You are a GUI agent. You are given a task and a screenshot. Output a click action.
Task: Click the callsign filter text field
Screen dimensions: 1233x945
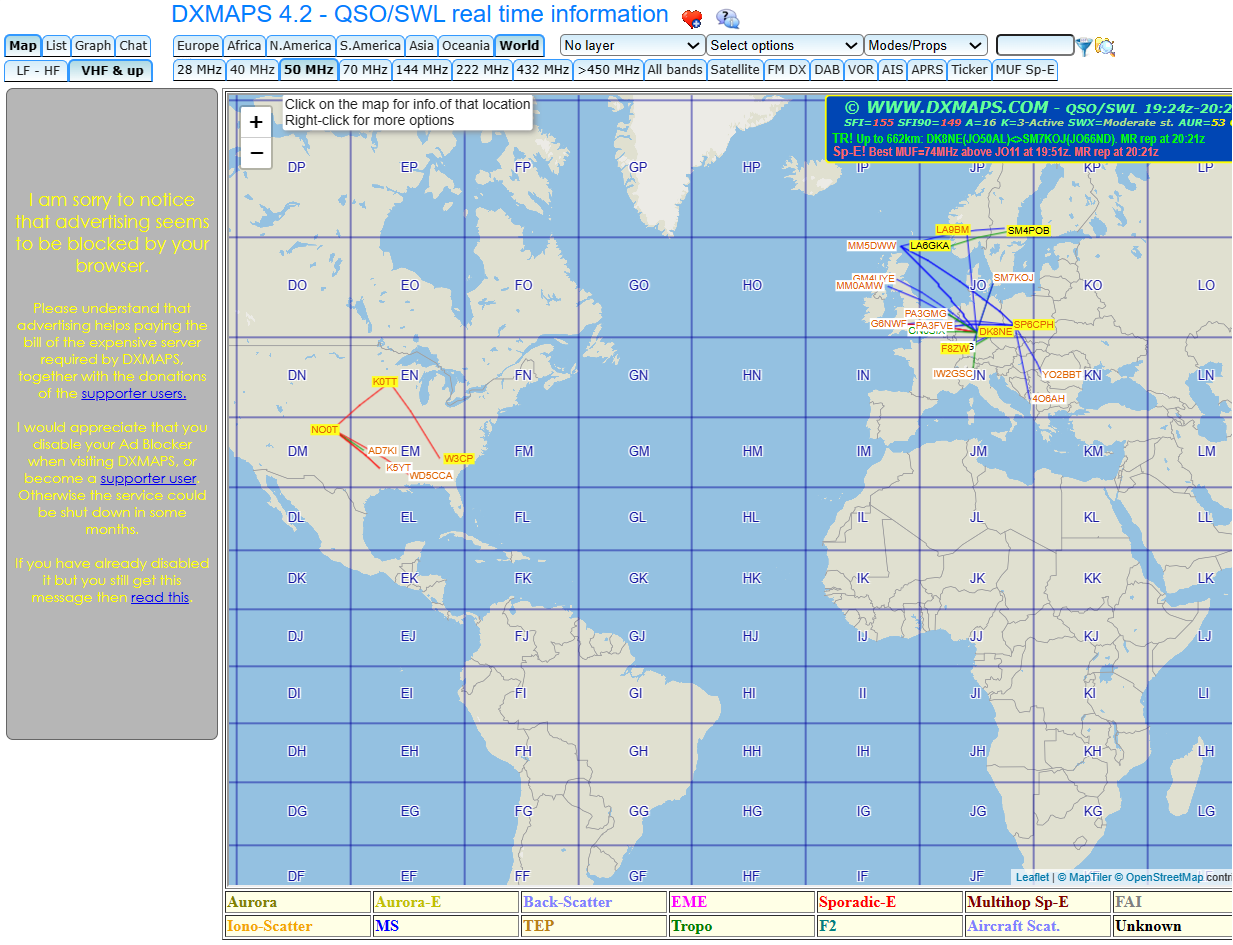point(1034,46)
